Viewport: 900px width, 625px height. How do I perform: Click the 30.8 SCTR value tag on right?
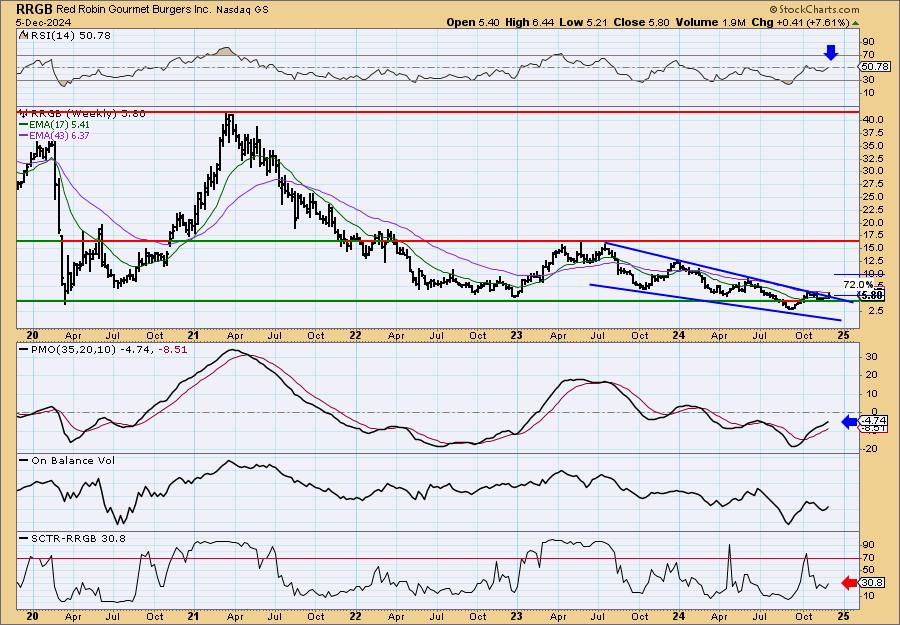(874, 583)
